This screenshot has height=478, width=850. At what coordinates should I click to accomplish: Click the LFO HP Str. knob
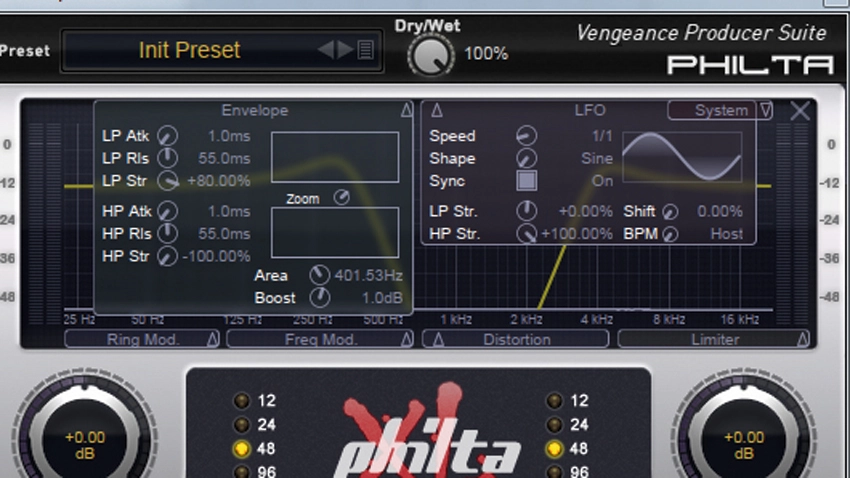click(526, 234)
